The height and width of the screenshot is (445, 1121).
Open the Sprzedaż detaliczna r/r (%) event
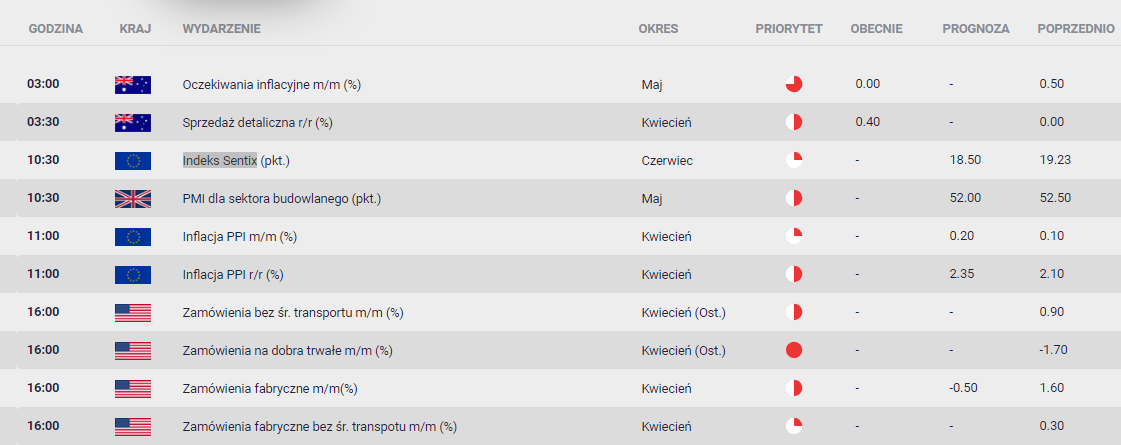tap(258, 122)
